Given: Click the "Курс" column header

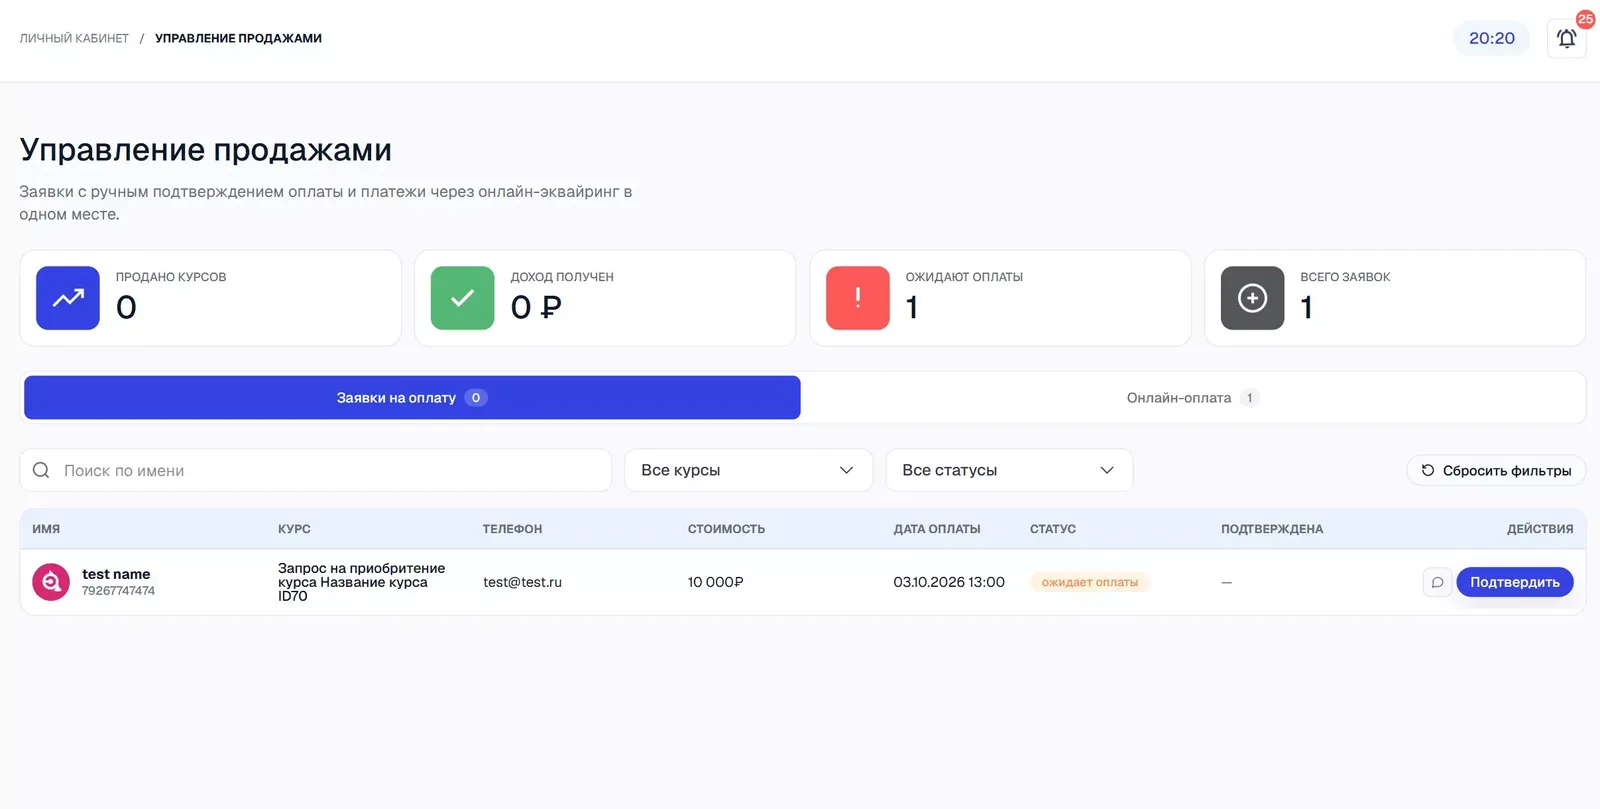Looking at the screenshot, I should click(294, 529).
